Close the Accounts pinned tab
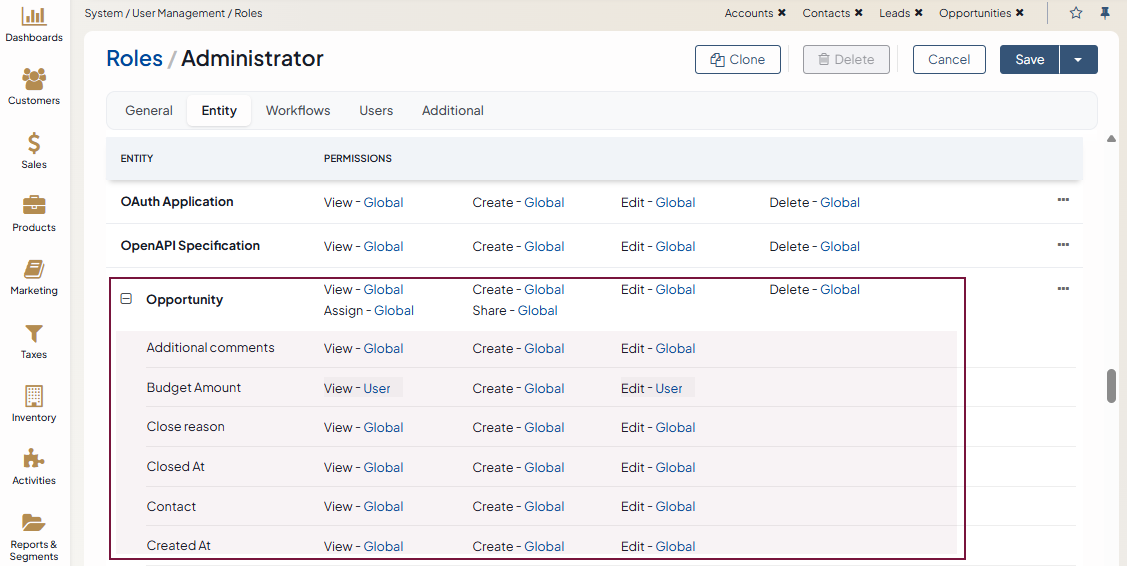 (782, 13)
